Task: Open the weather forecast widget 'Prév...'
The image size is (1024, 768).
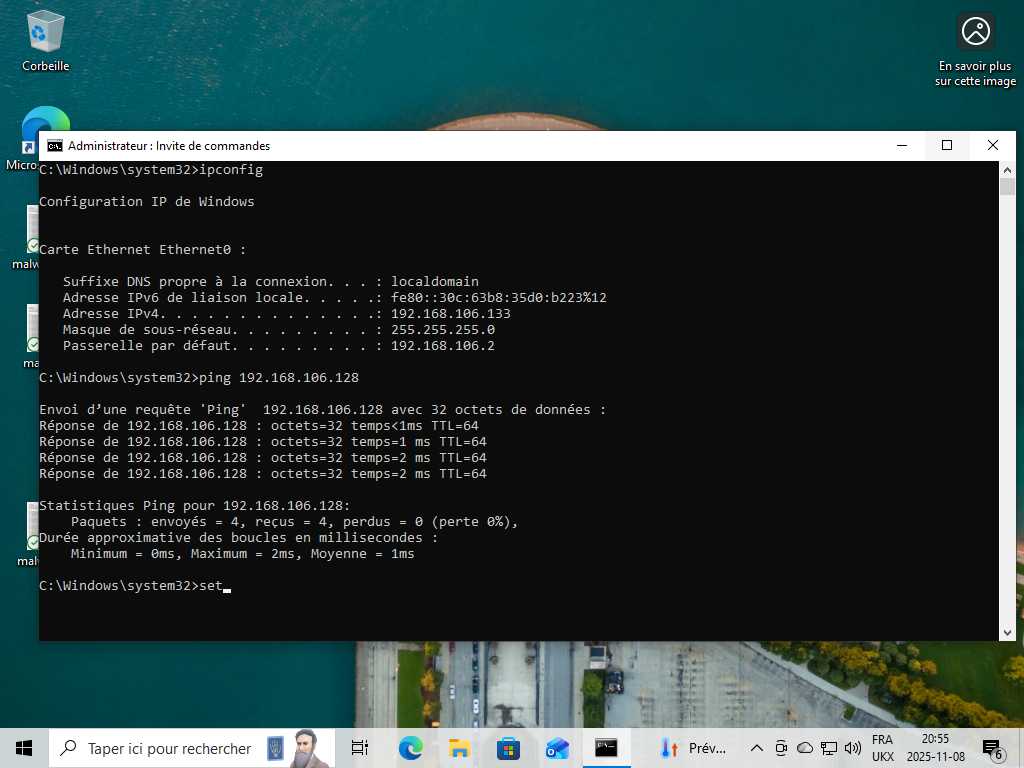Action: [x=693, y=748]
